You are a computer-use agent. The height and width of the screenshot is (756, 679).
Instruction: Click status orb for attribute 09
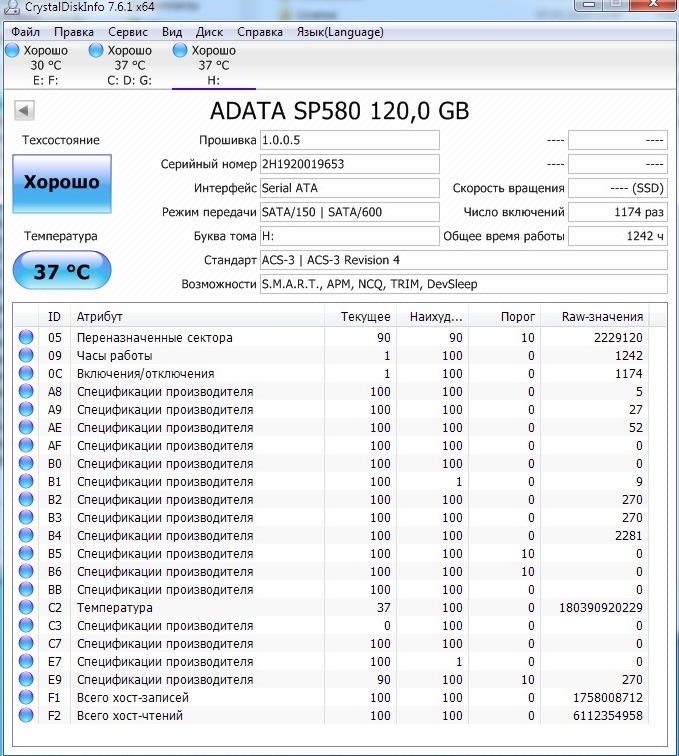[26, 355]
